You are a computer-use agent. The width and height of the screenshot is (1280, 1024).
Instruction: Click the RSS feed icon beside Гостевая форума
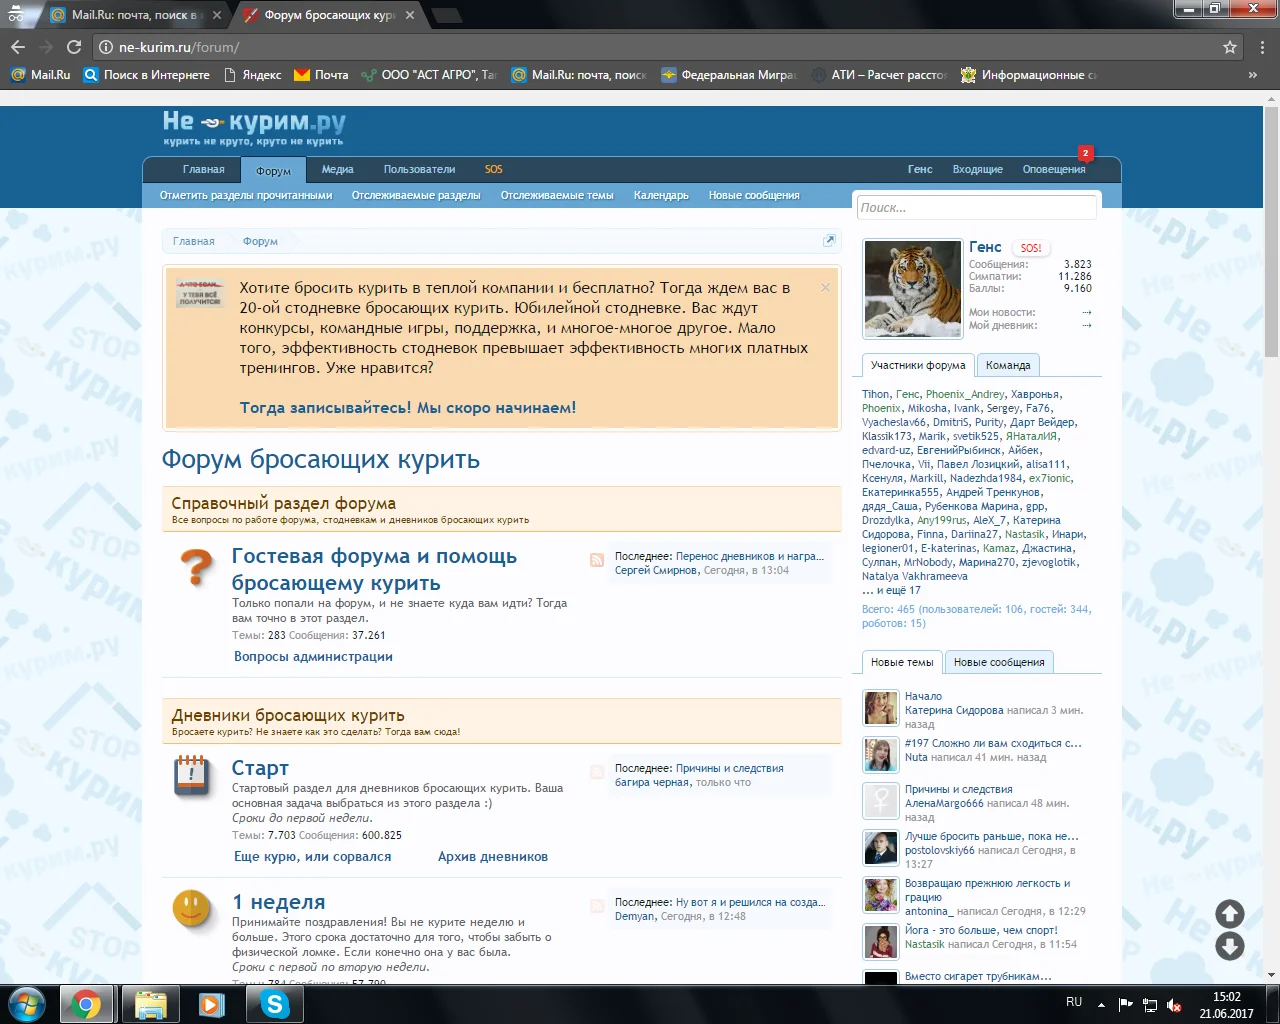pyautogui.click(x=597, y=560)
